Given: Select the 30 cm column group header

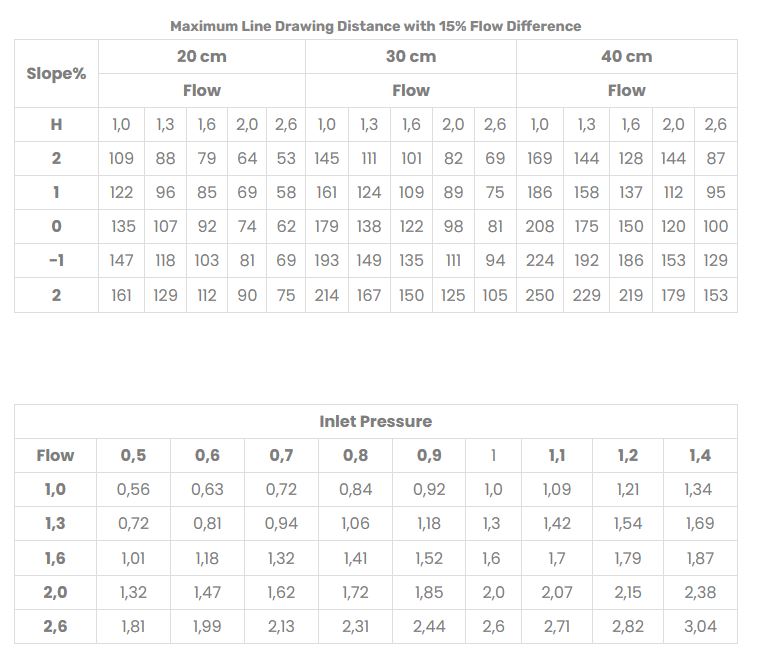Looking at the screenshot, I should [411, 57].
